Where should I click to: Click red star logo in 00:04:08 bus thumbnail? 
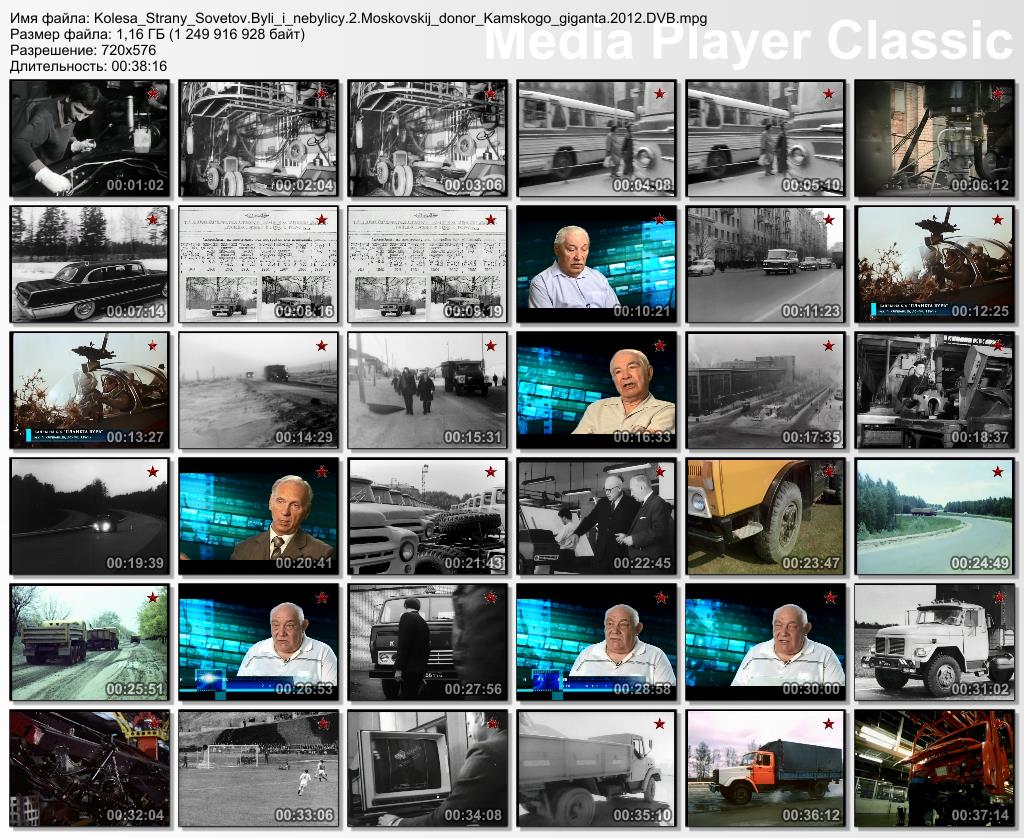coord(660,94)
